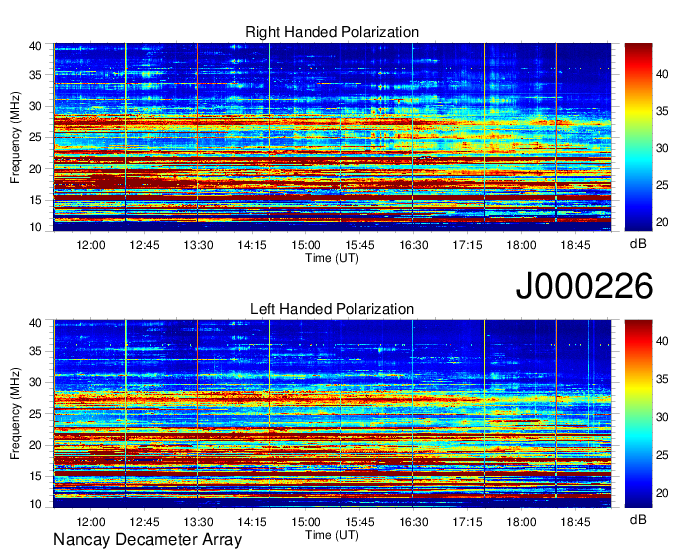Click the 35 dB label on the top colorbar
This screenshot has height=552, width=680.
click(x=662, y=111)
